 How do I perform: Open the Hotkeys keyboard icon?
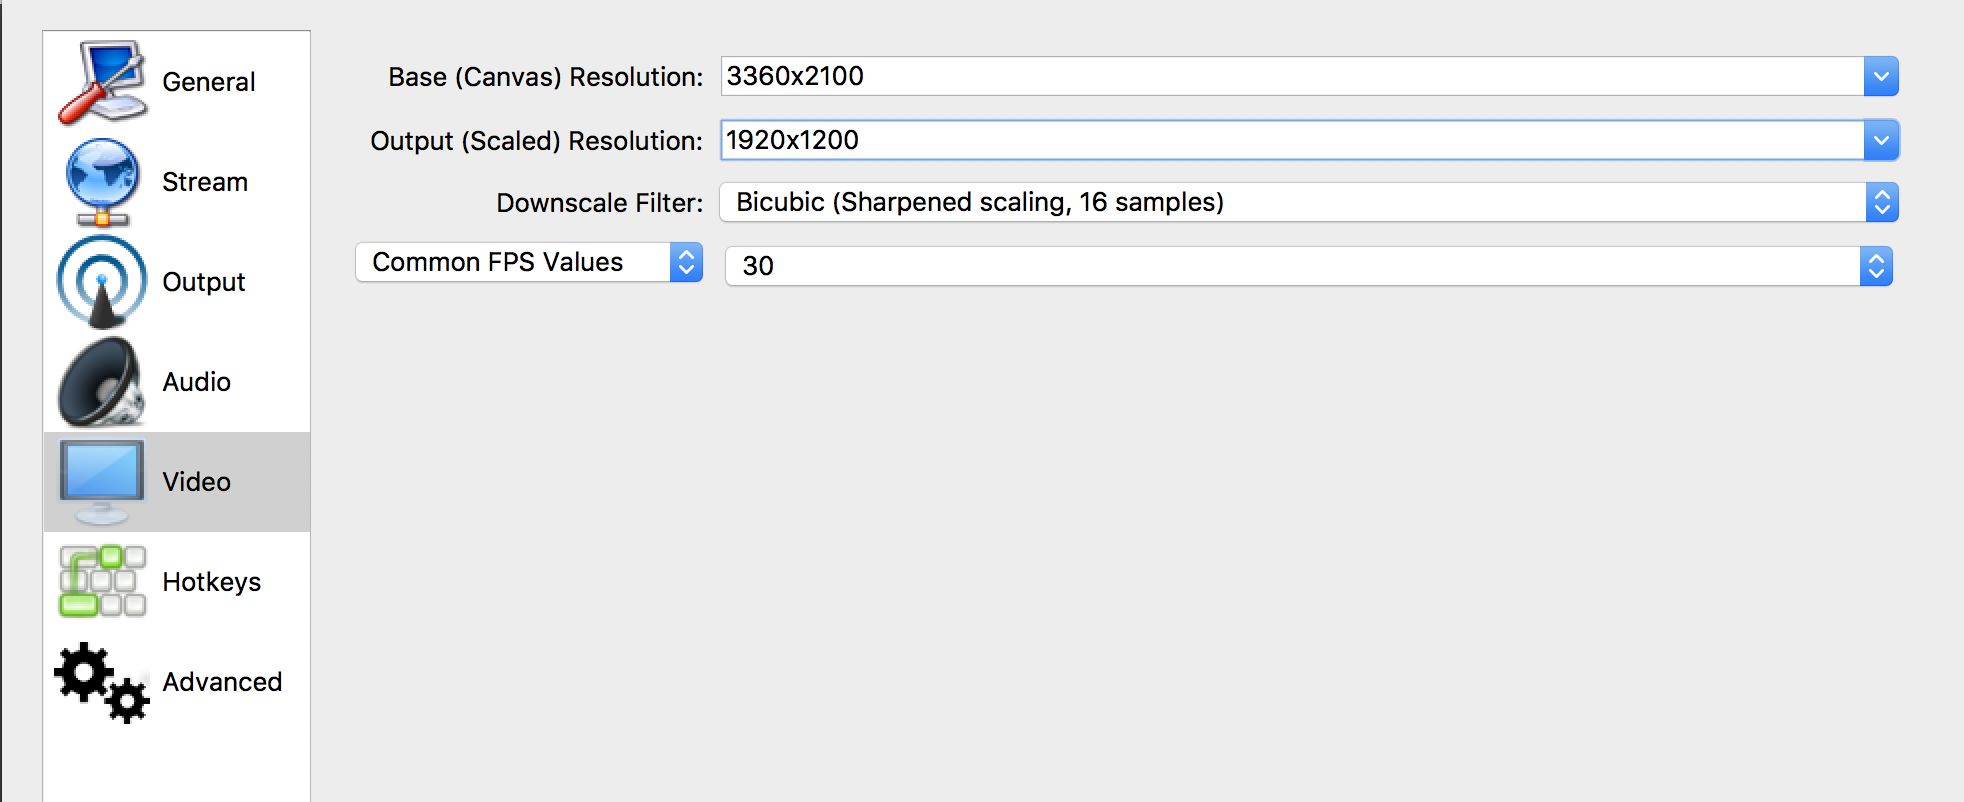tap(103, 581)
